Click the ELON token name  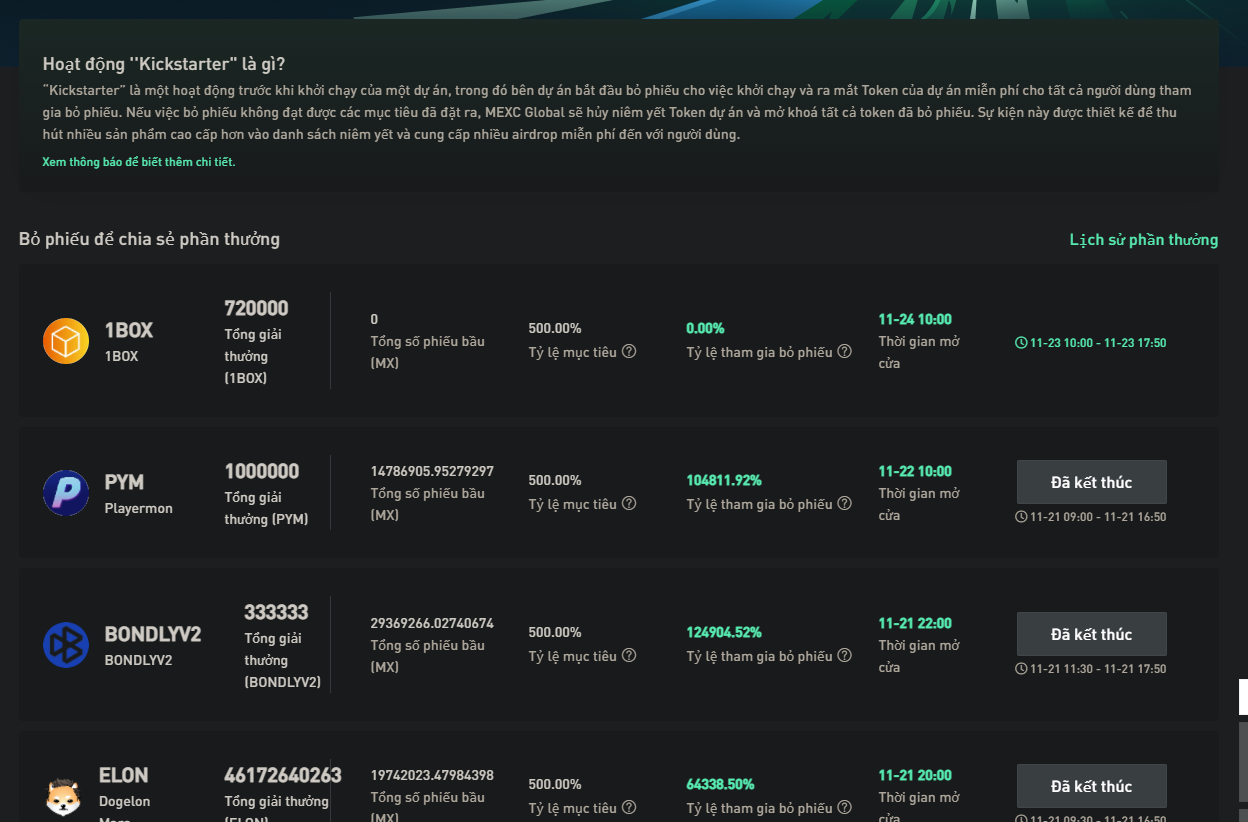coord(124,775)
